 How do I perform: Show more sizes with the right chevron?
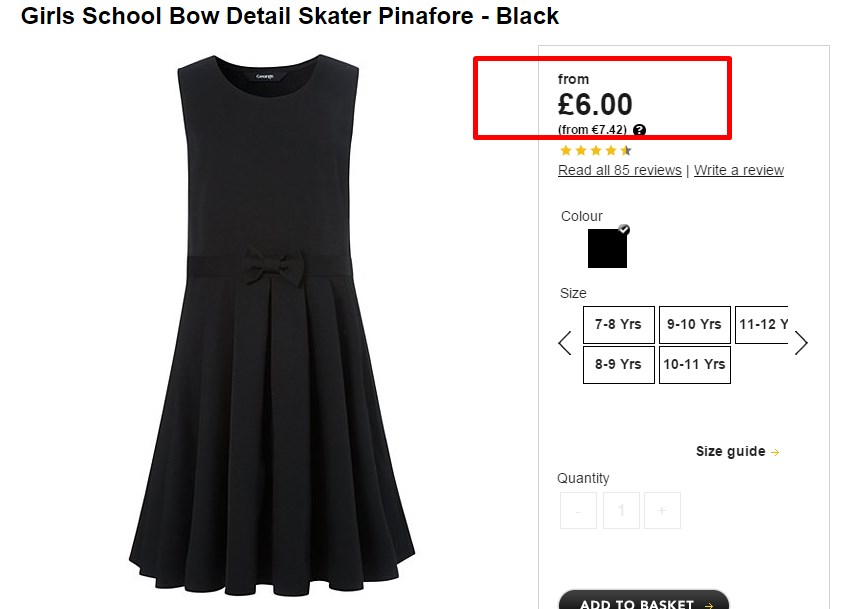pos(801,343)
